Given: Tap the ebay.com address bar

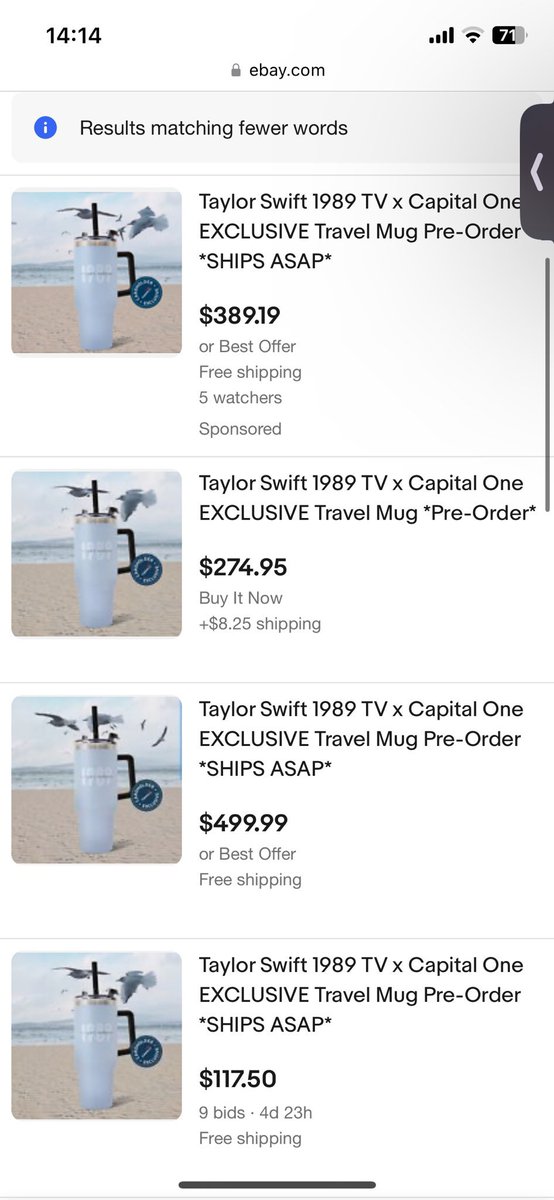Looking at the screenshot, I should tap(277, 70).
